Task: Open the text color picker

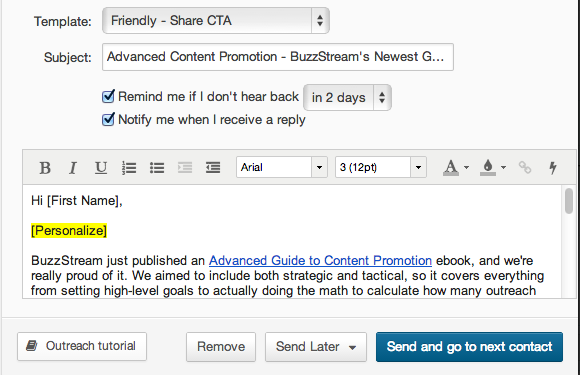Action: click(x=456, y=168)
